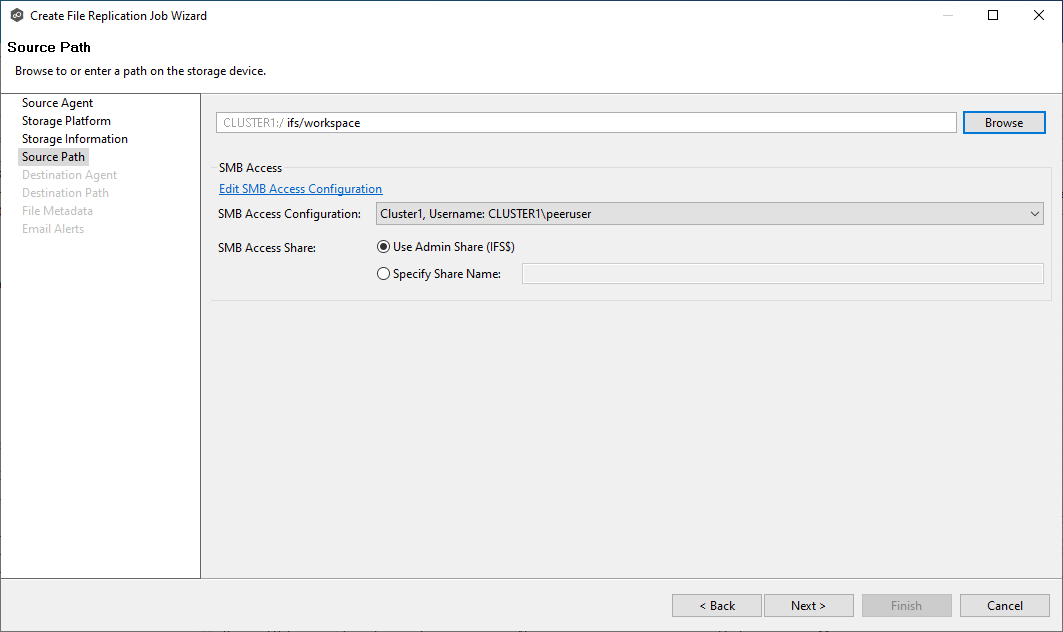Select the Use Admin Share (IFS$) option
Screen dimensions: 1063x632
pos(384,247)
